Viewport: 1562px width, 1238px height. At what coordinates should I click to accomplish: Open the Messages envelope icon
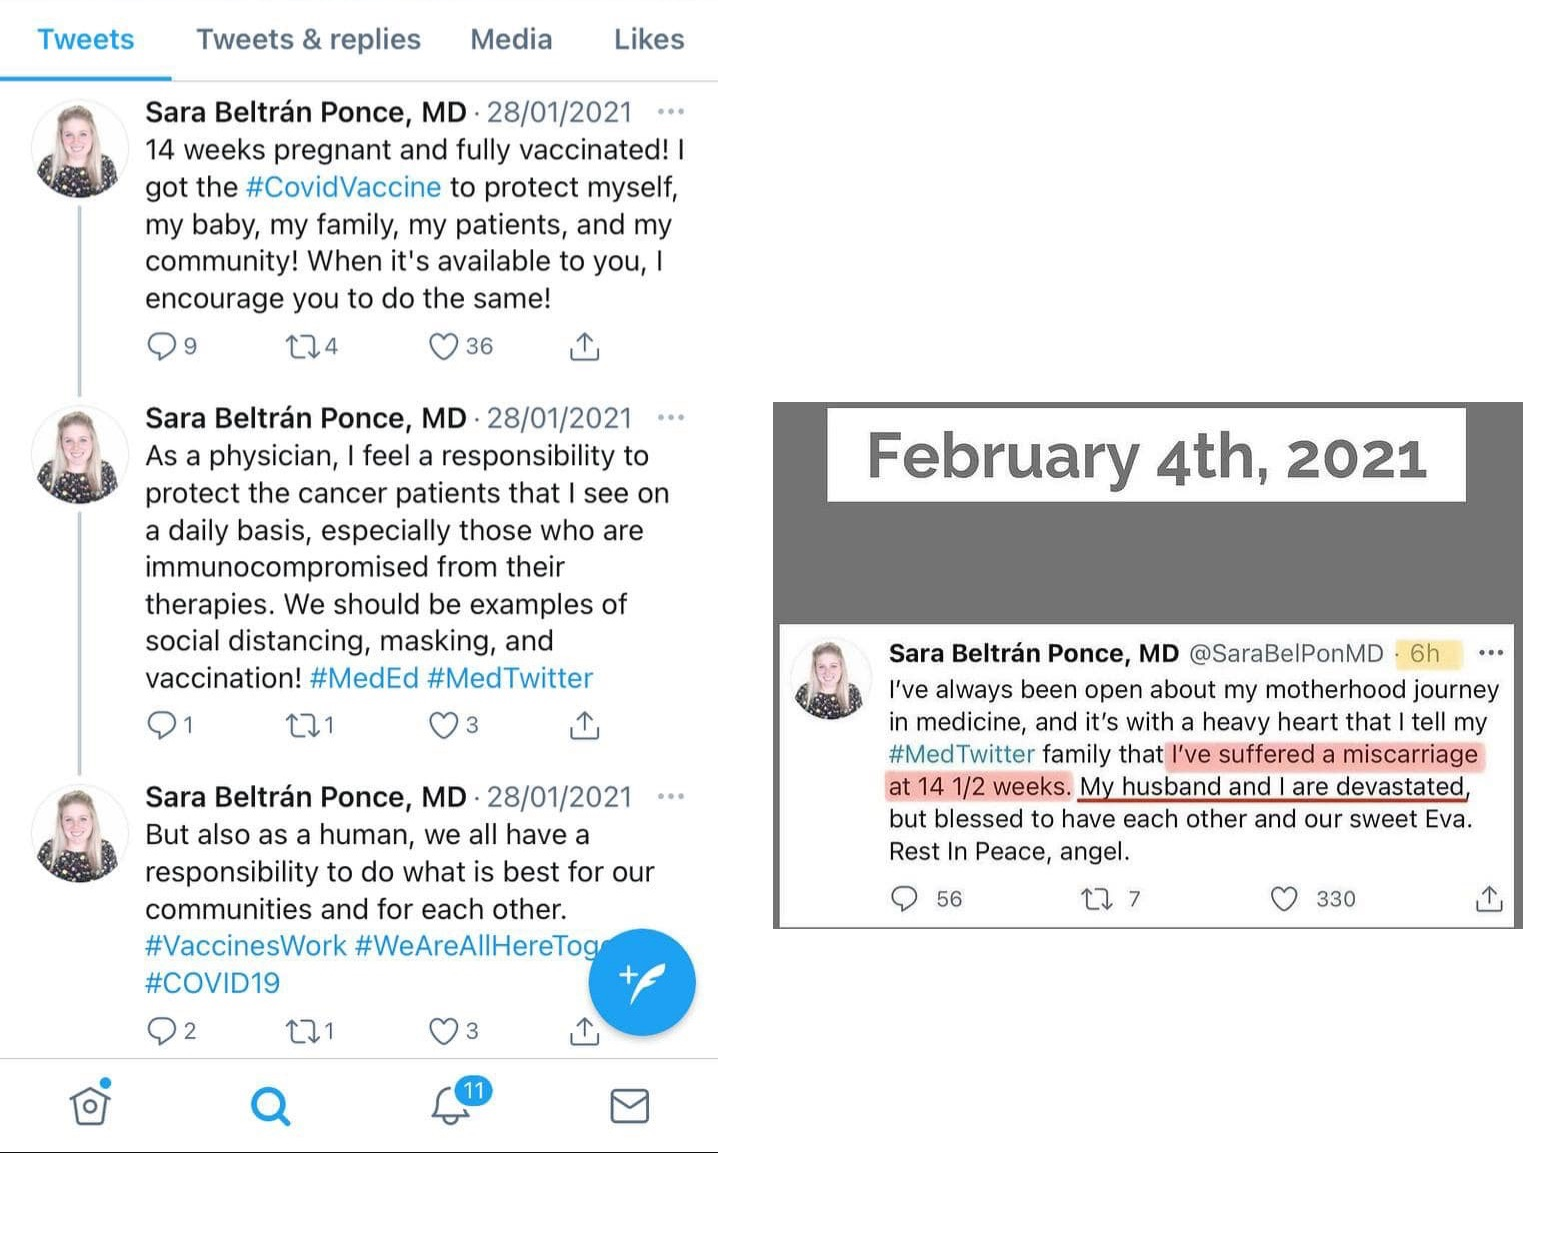pyautogui.click(x=630, y=1106)
